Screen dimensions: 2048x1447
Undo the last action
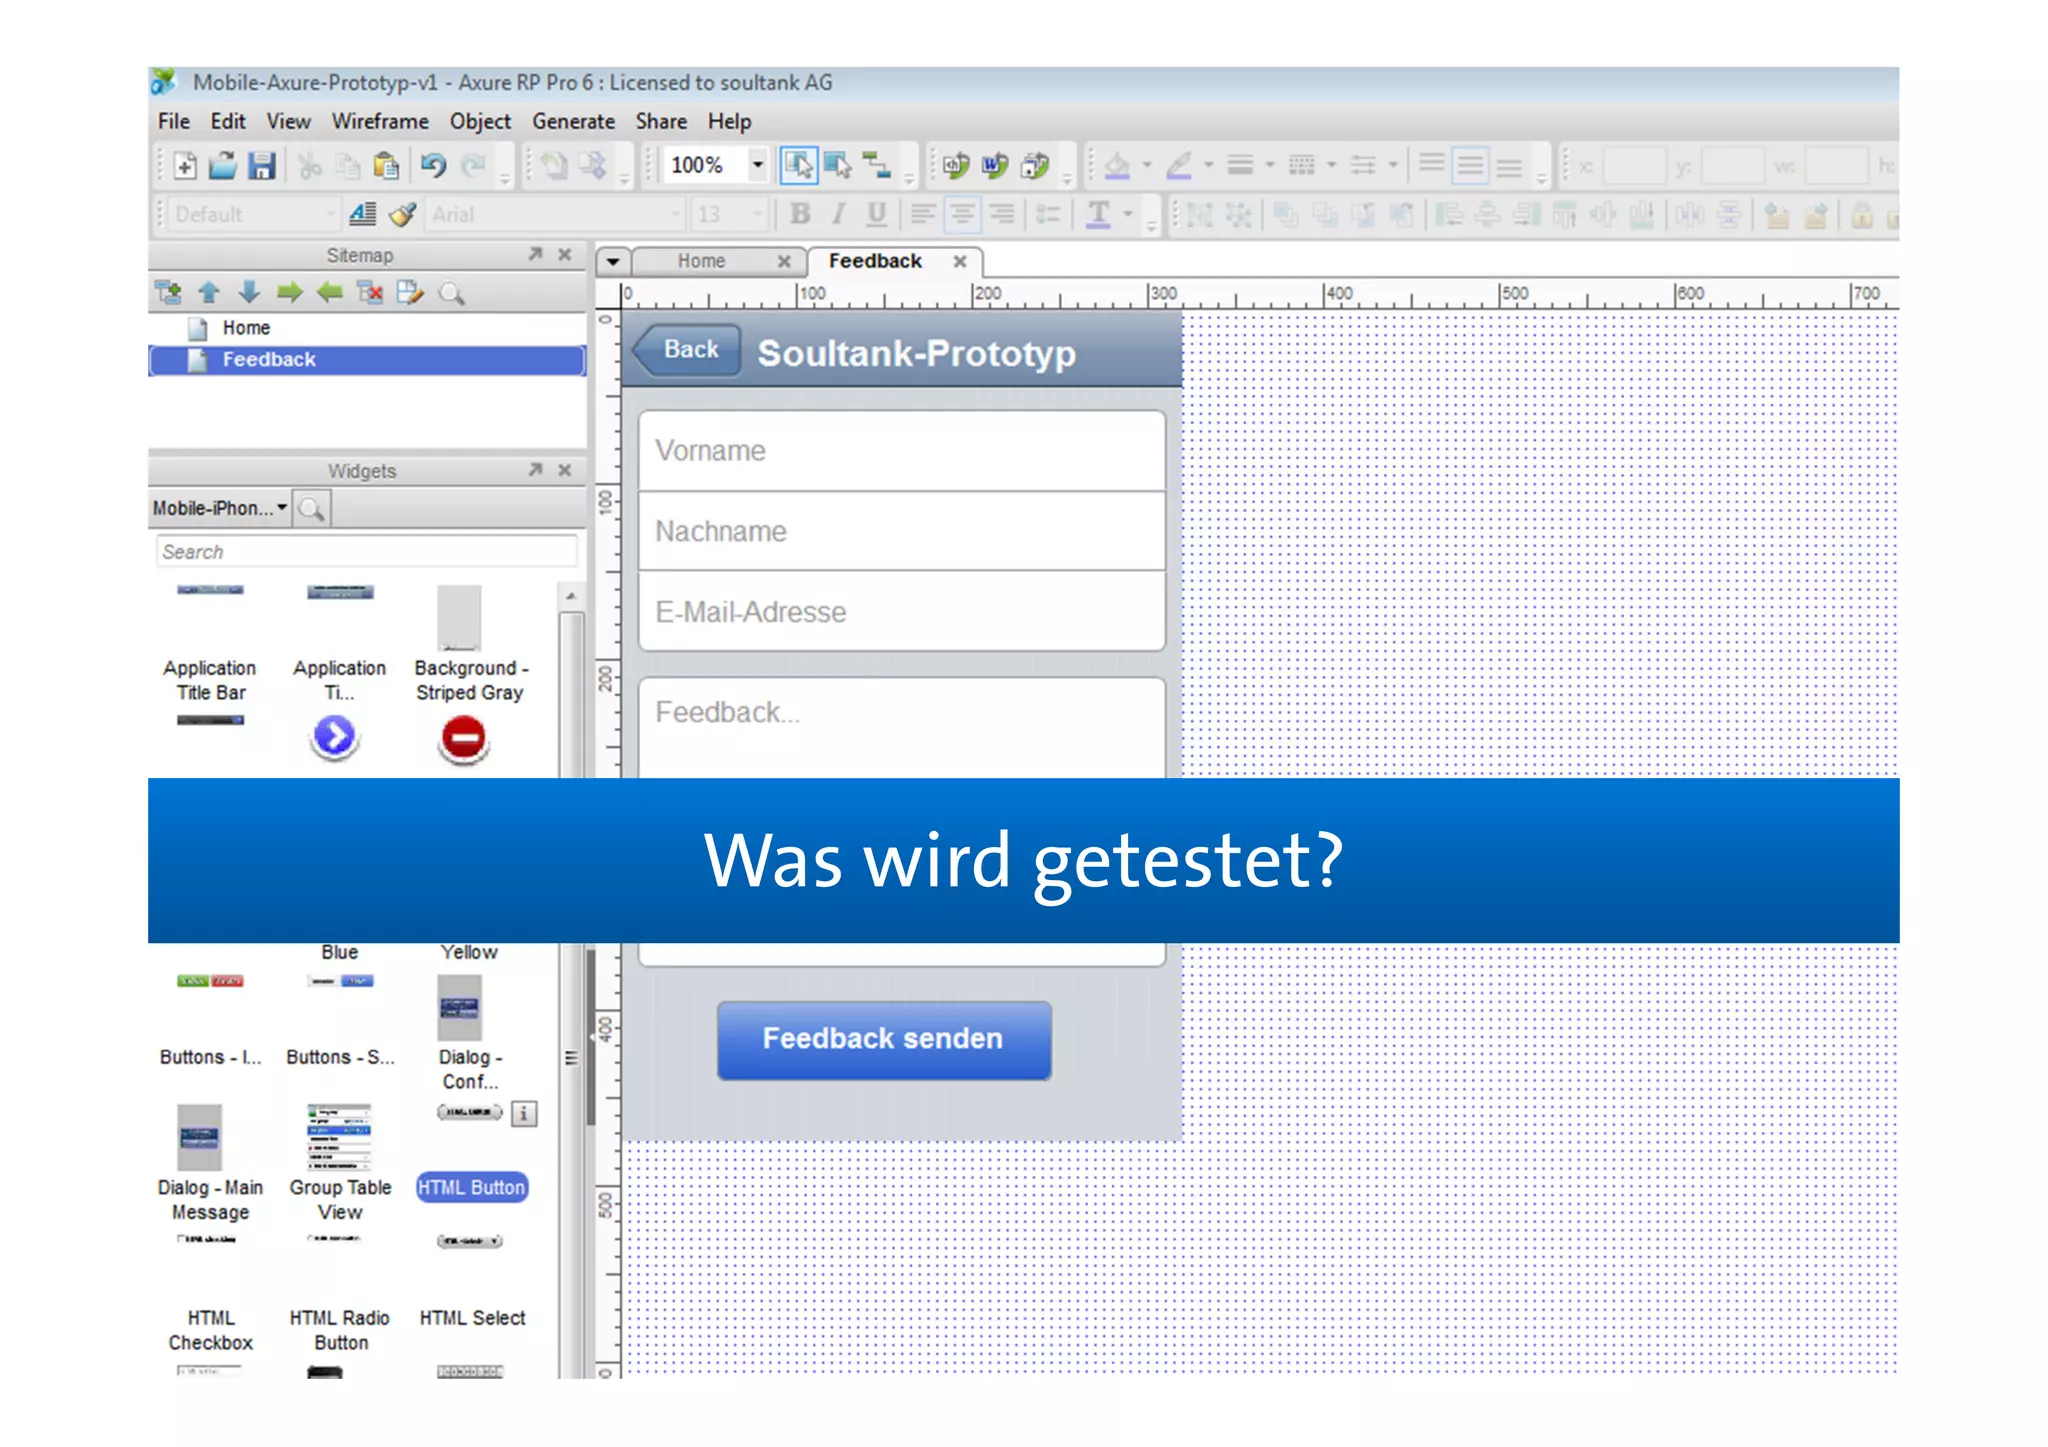click(432, 165)
